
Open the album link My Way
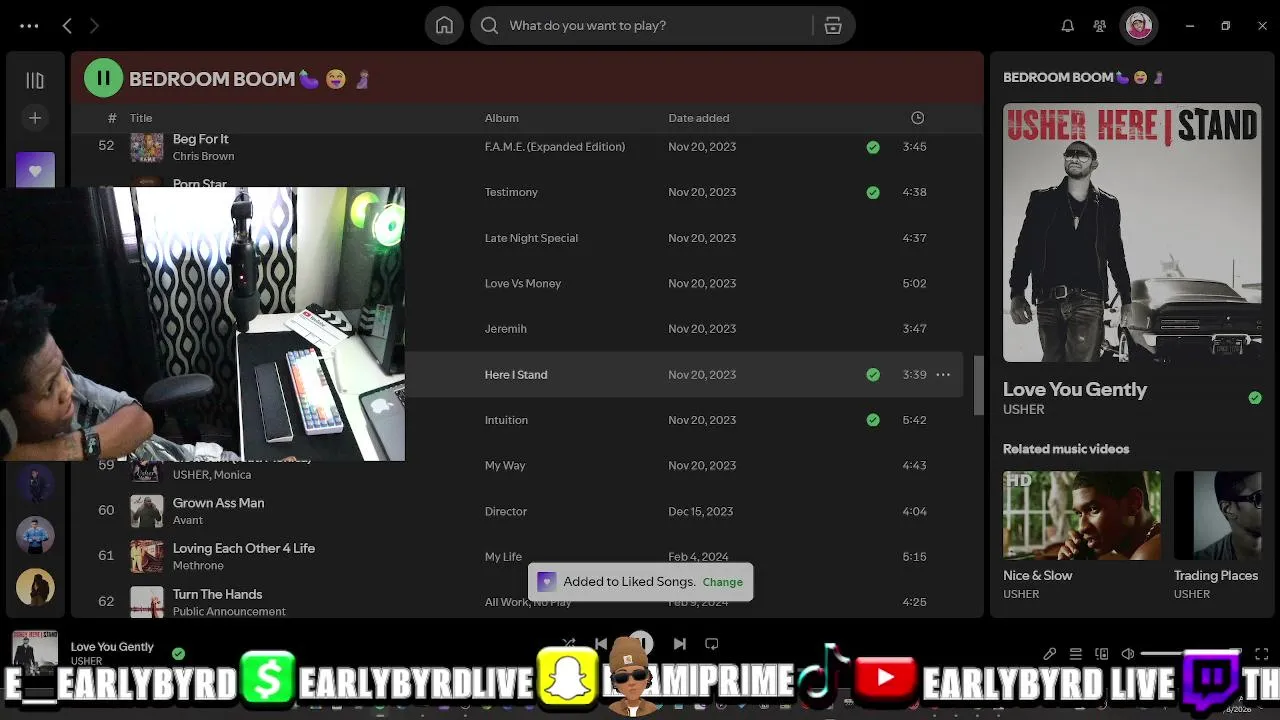click(x=505, y=465)
